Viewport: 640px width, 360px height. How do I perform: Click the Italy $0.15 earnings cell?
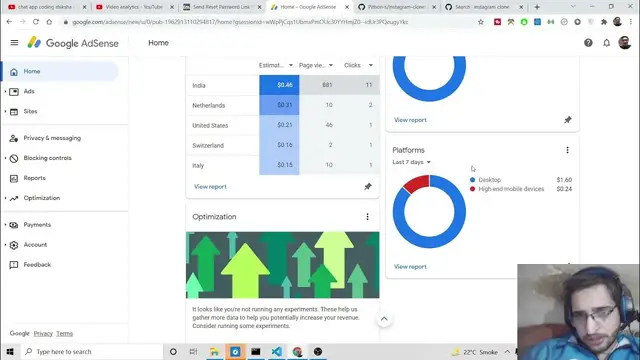(279, 165)
